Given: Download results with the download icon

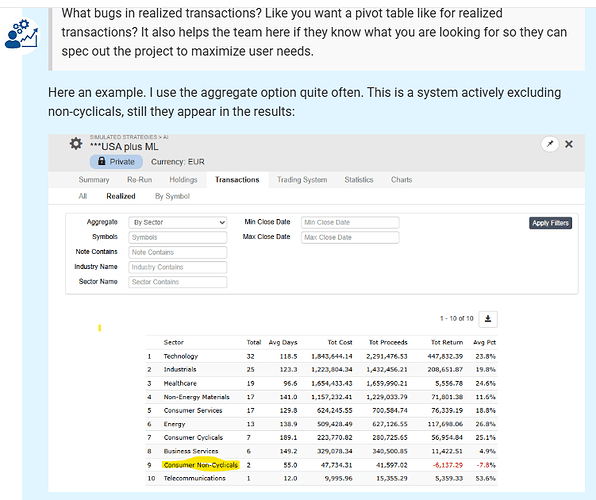Looking at the screenshot, I should pos(488,319).
